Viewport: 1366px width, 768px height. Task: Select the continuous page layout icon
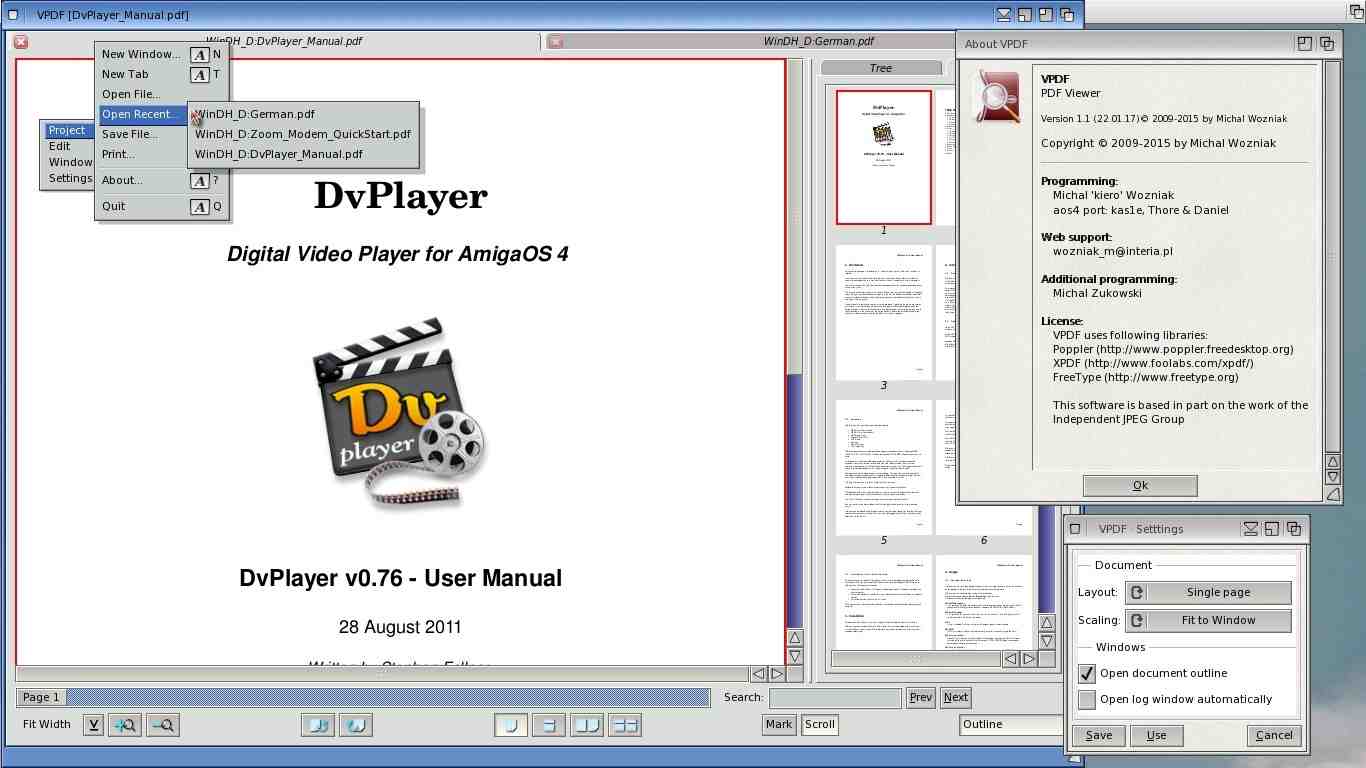pos(549,725)
